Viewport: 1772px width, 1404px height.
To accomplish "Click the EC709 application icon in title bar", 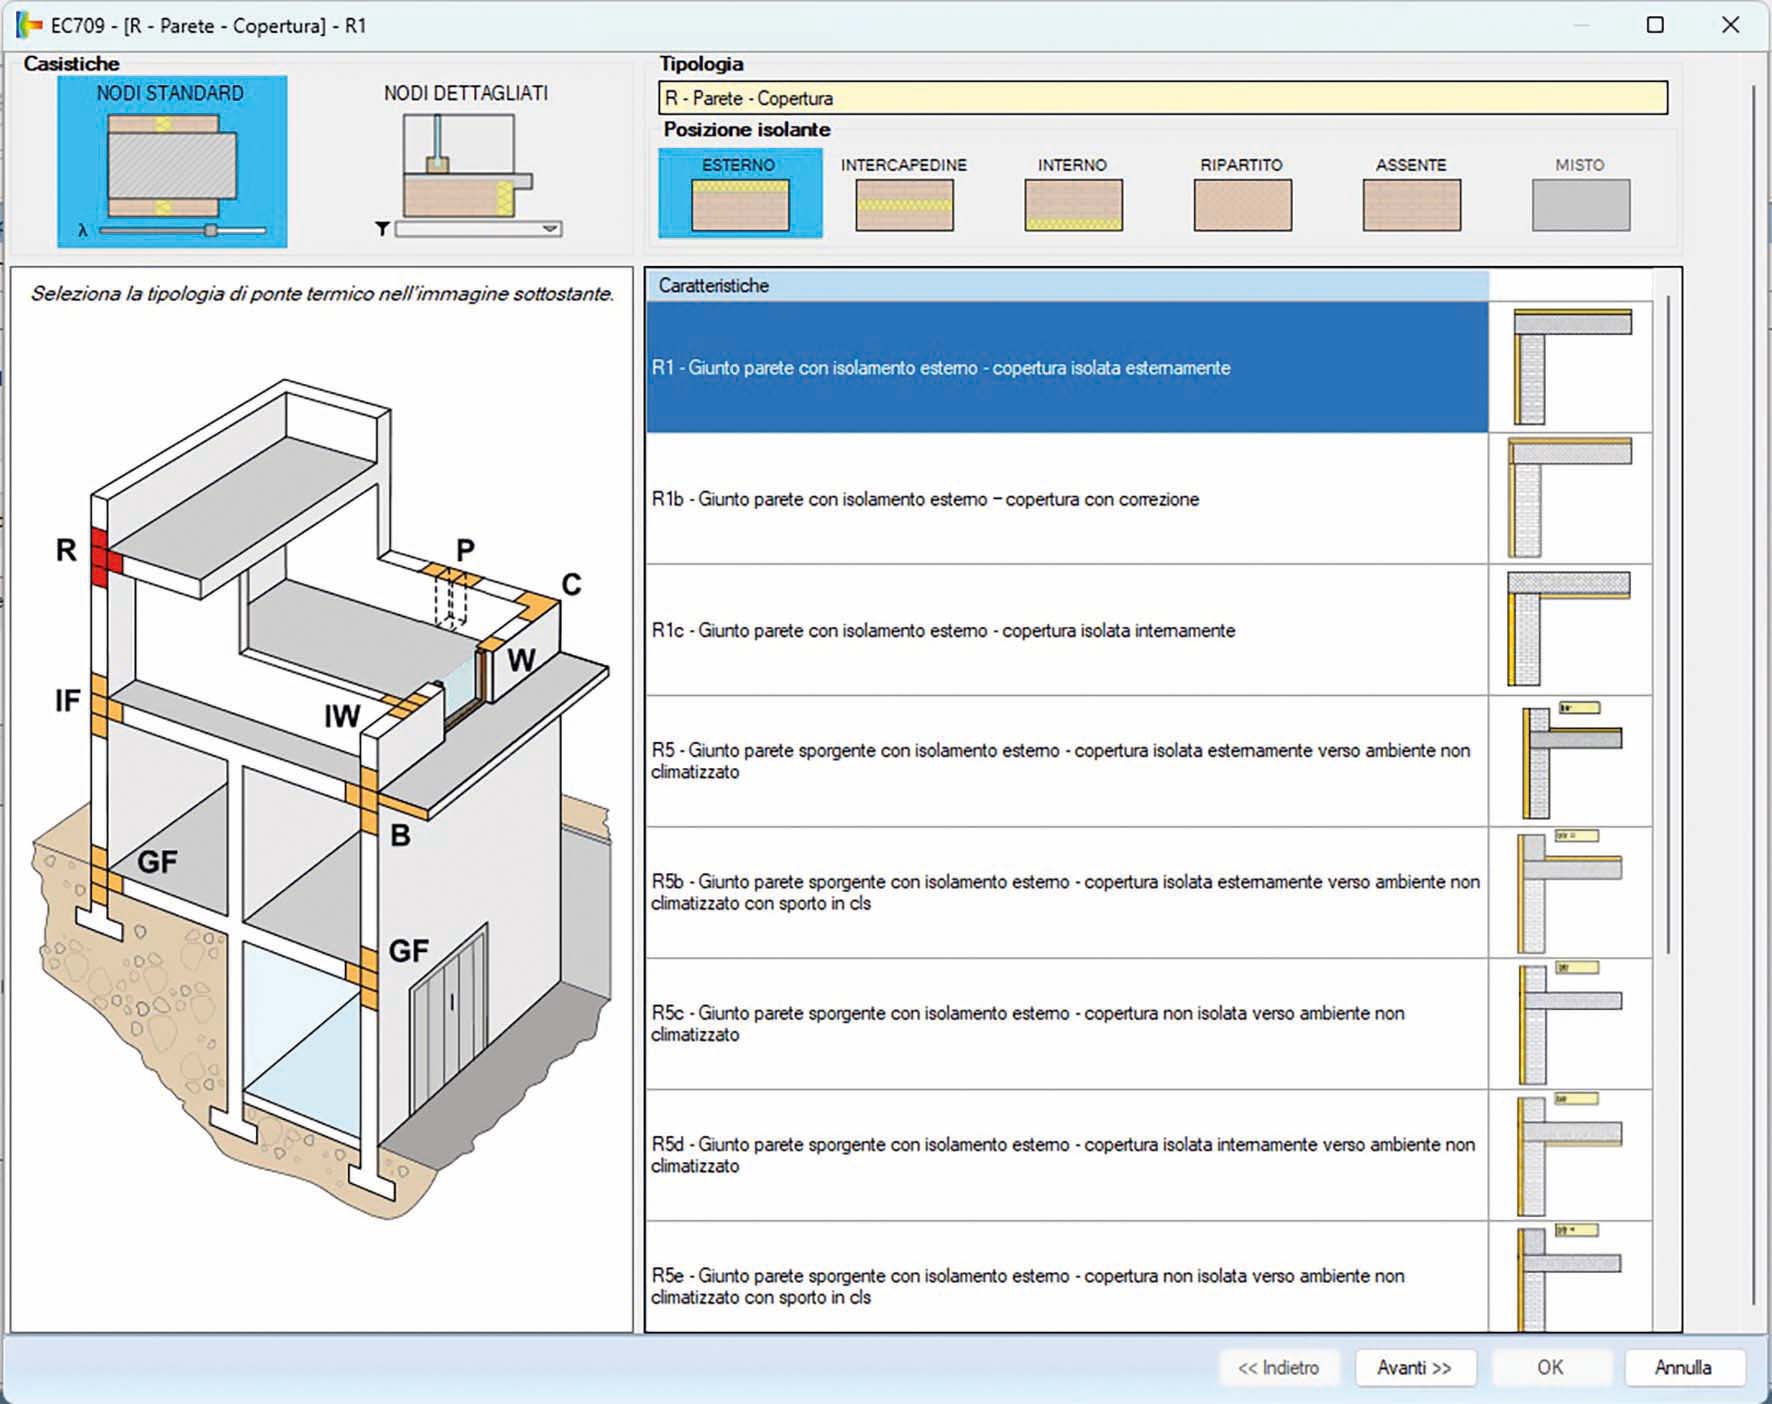I will click(29, 25).
